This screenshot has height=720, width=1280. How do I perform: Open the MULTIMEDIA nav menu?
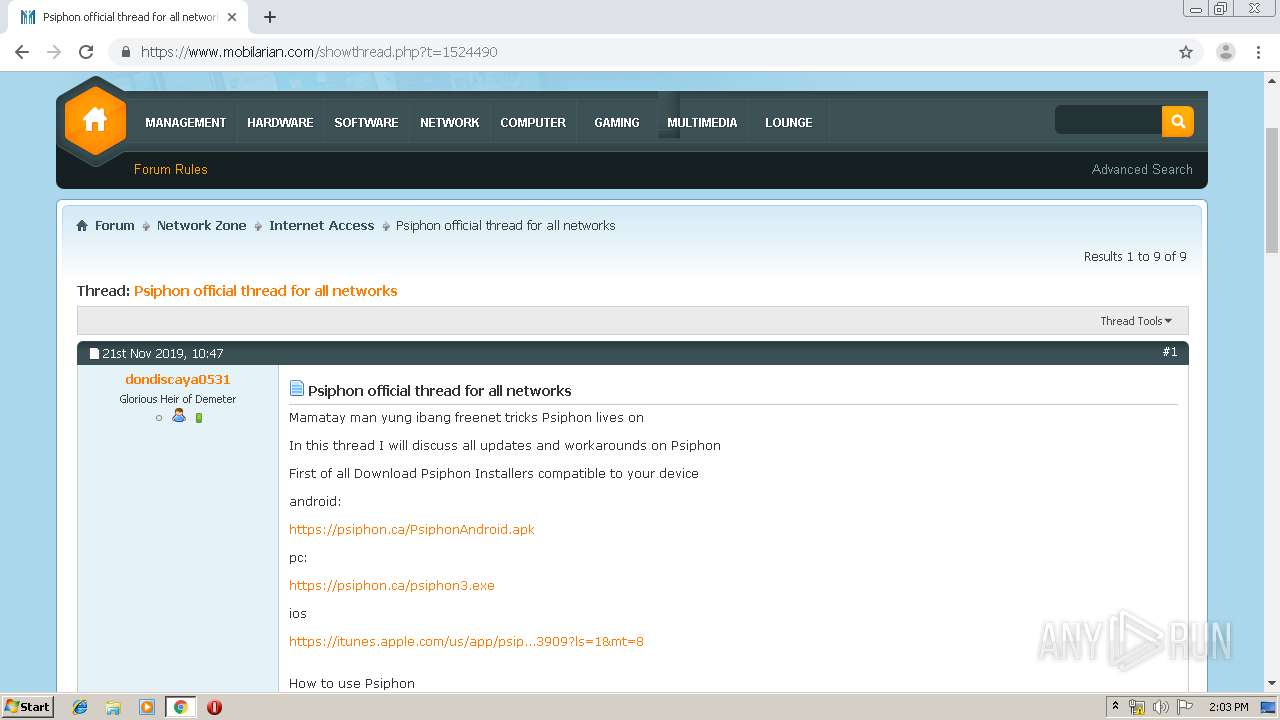point(702,122)
